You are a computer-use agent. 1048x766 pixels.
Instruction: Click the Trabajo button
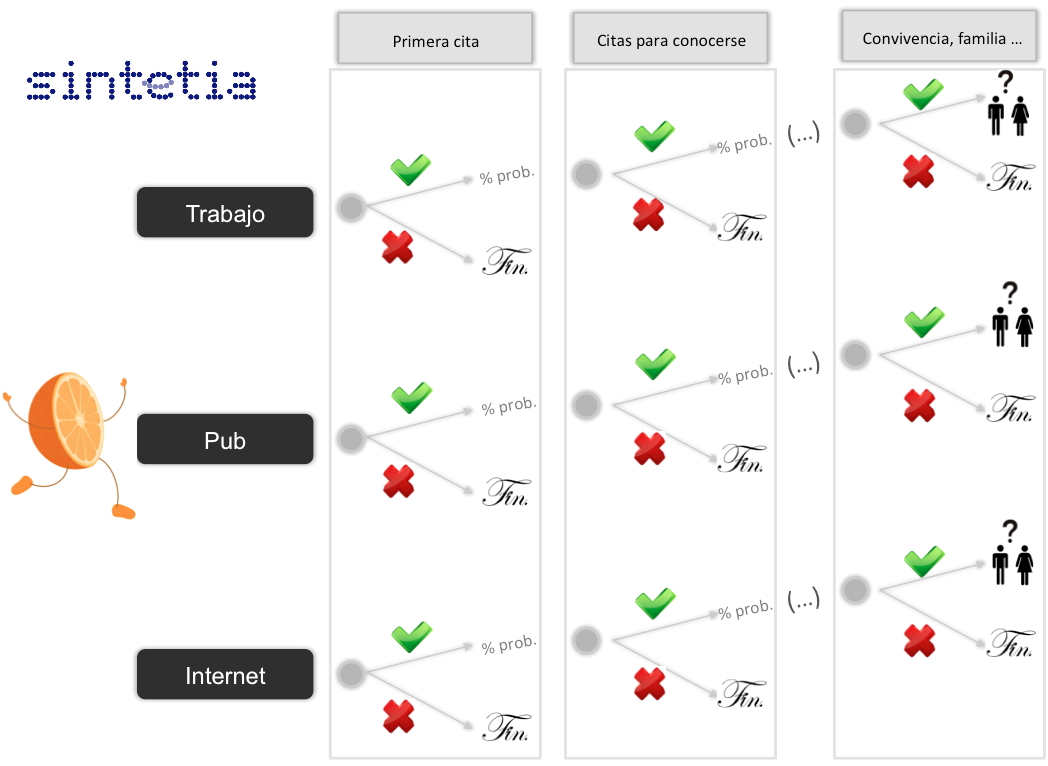[225, 213]
